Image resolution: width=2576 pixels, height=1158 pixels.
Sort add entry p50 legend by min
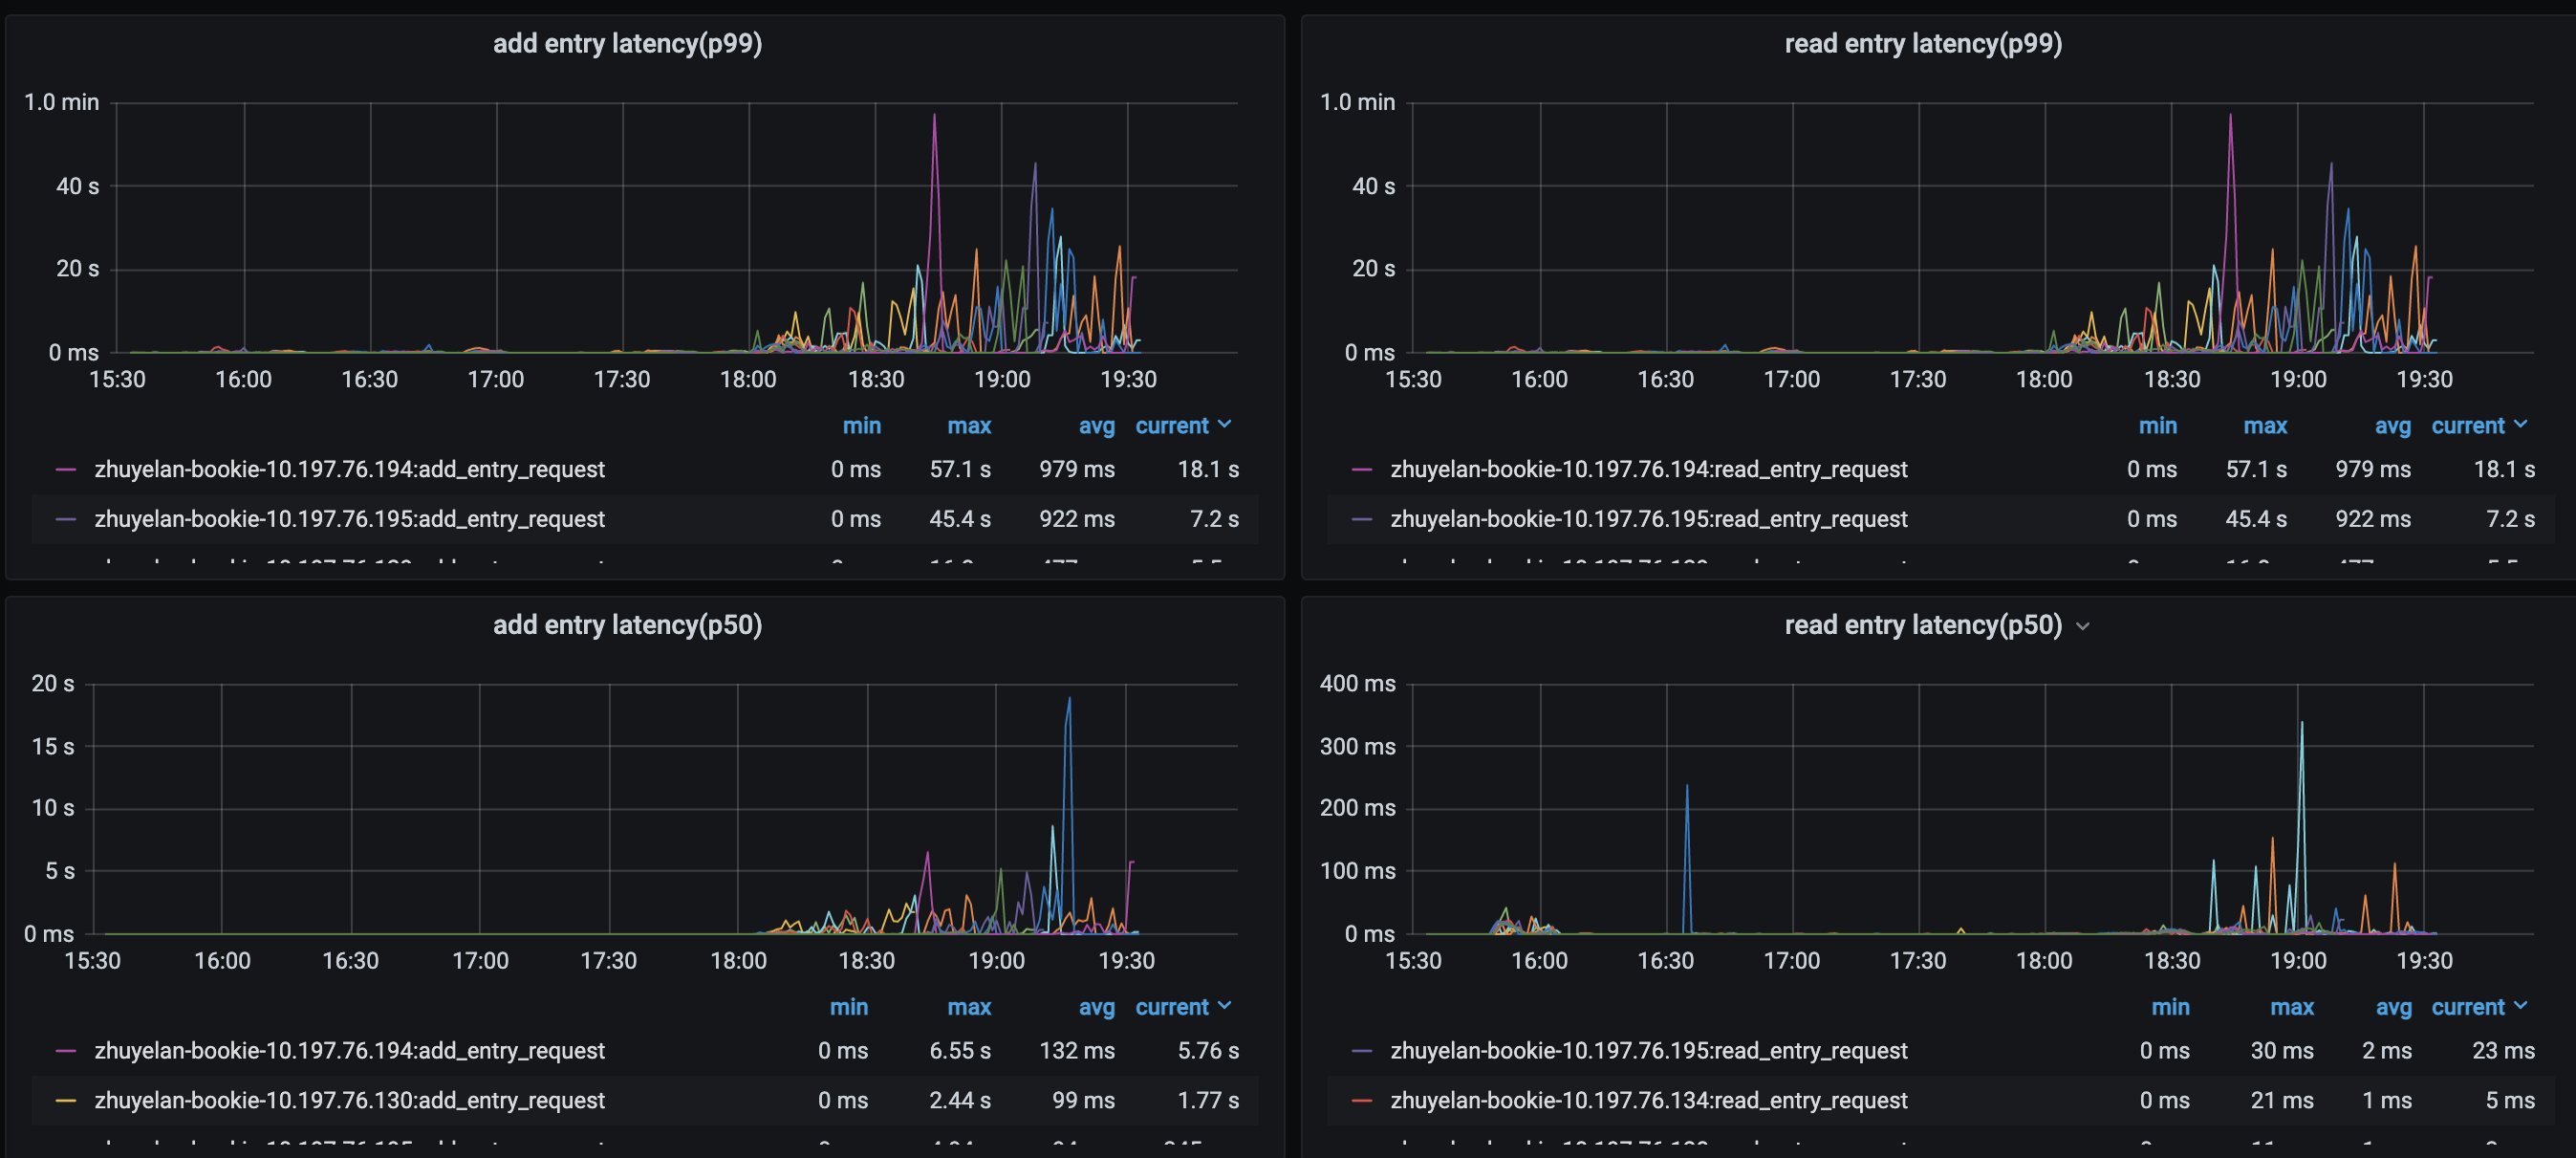coord(848,1007)
